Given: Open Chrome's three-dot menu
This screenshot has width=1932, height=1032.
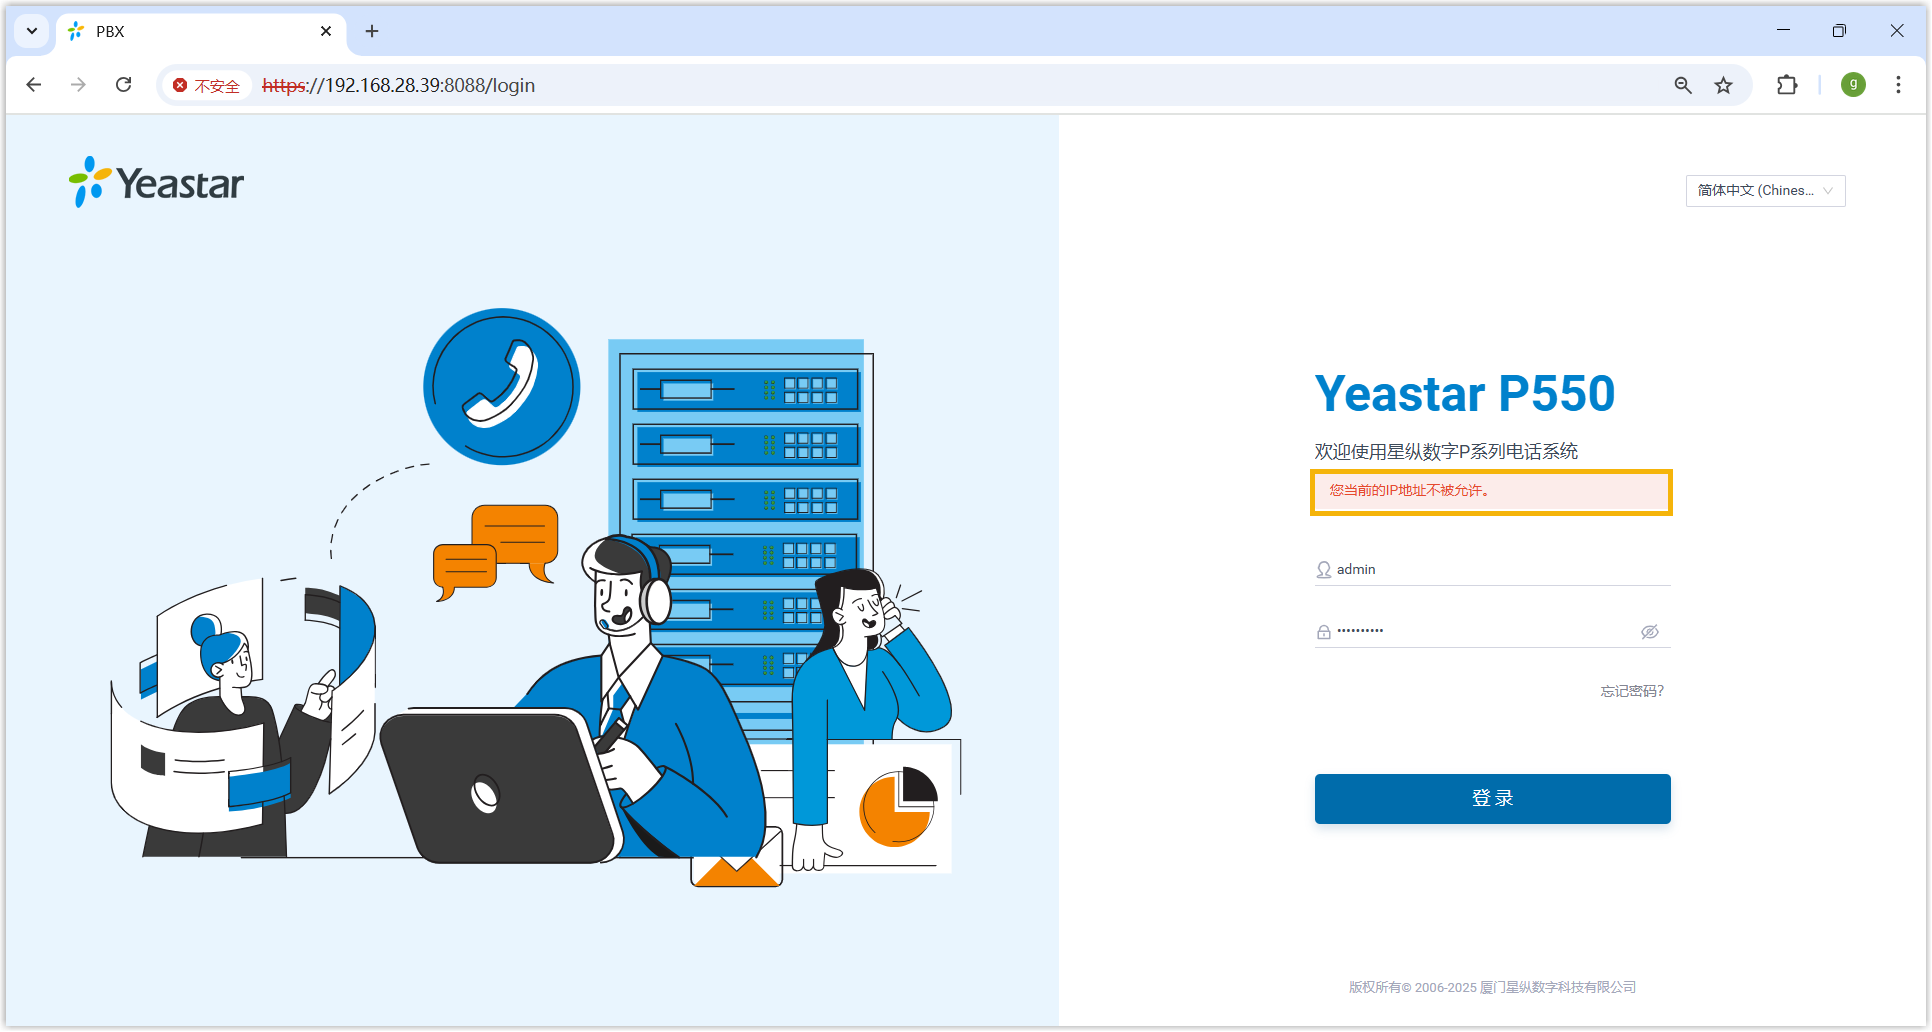Looking at the screenshot, I should pyautogui.click(x=1898, y=85).
